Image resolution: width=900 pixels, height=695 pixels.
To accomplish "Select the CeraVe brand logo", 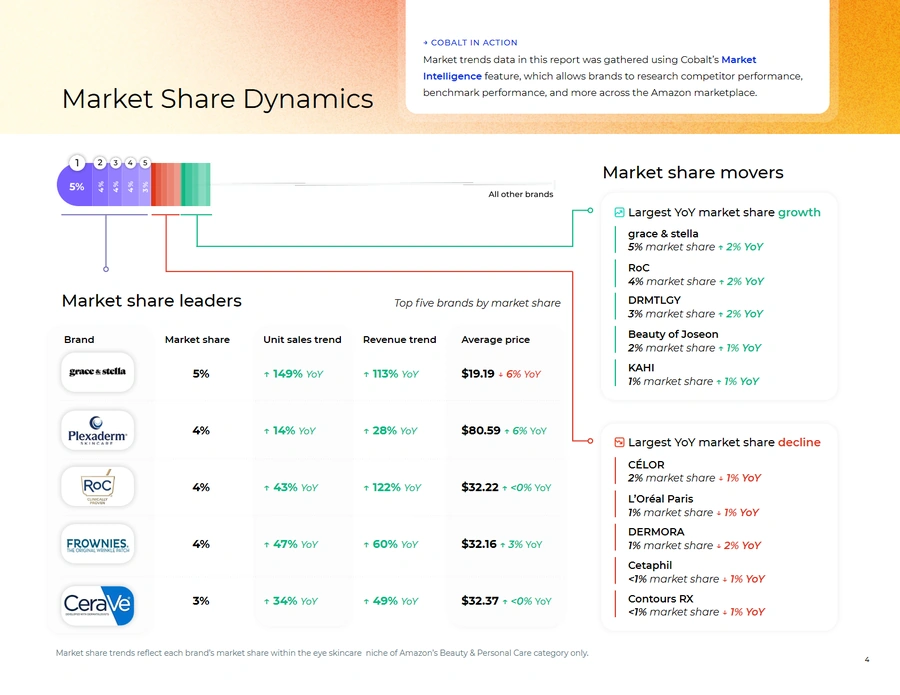I will (x=98, y=605).
